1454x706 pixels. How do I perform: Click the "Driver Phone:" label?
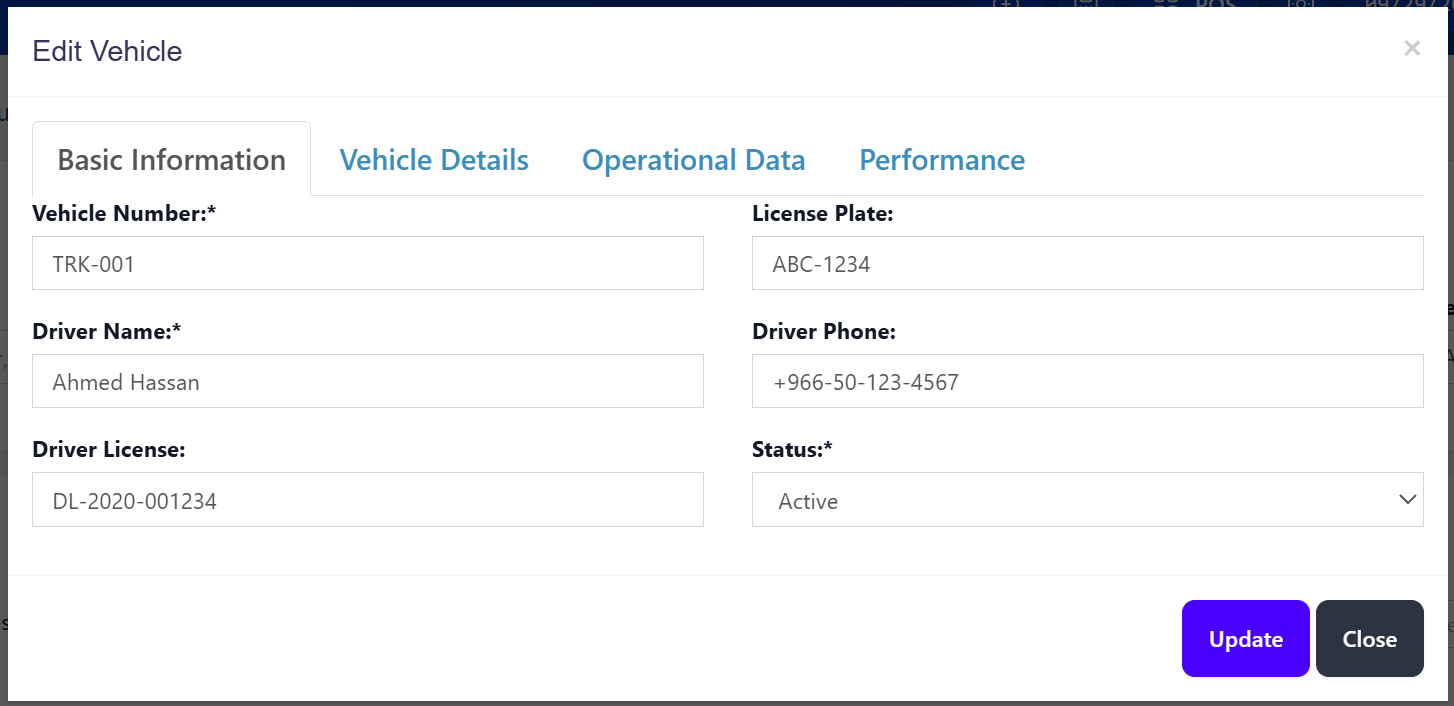point(823,332)
